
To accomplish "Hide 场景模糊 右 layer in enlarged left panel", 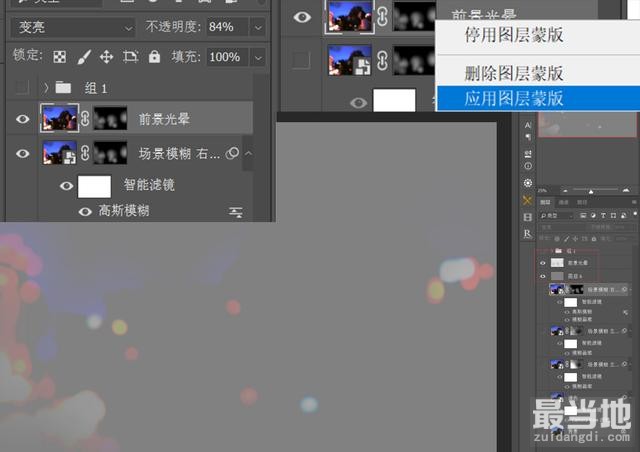I will [22, 154].
